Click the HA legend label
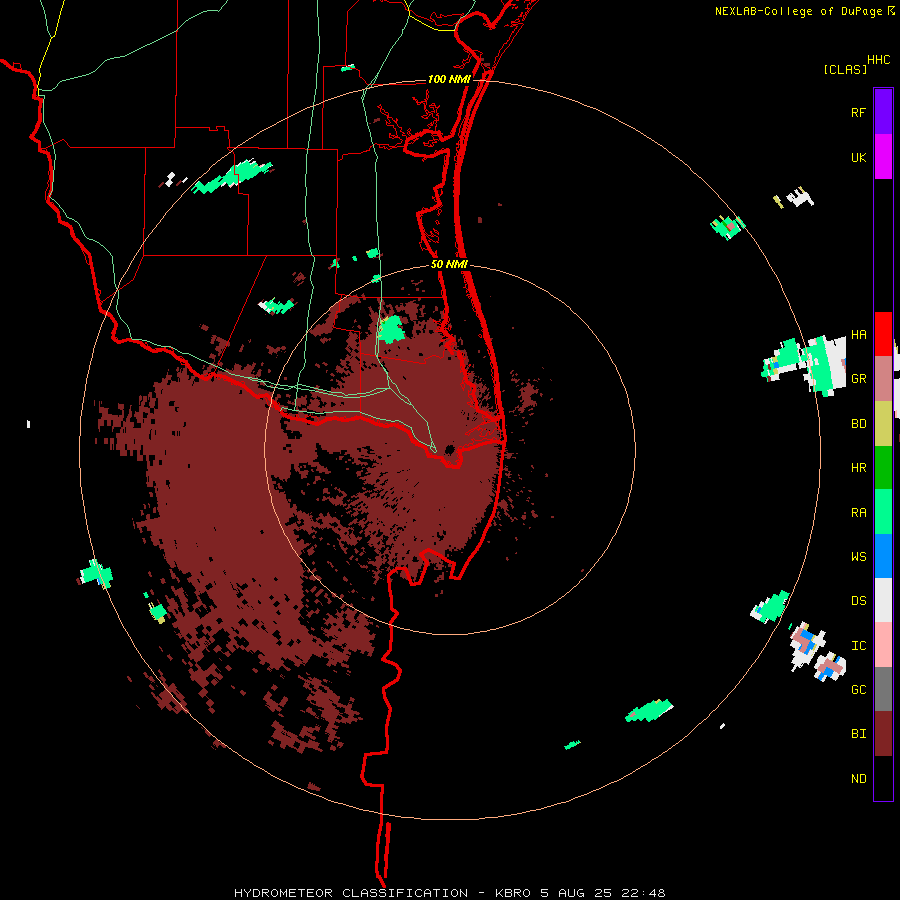 [858, 335]
